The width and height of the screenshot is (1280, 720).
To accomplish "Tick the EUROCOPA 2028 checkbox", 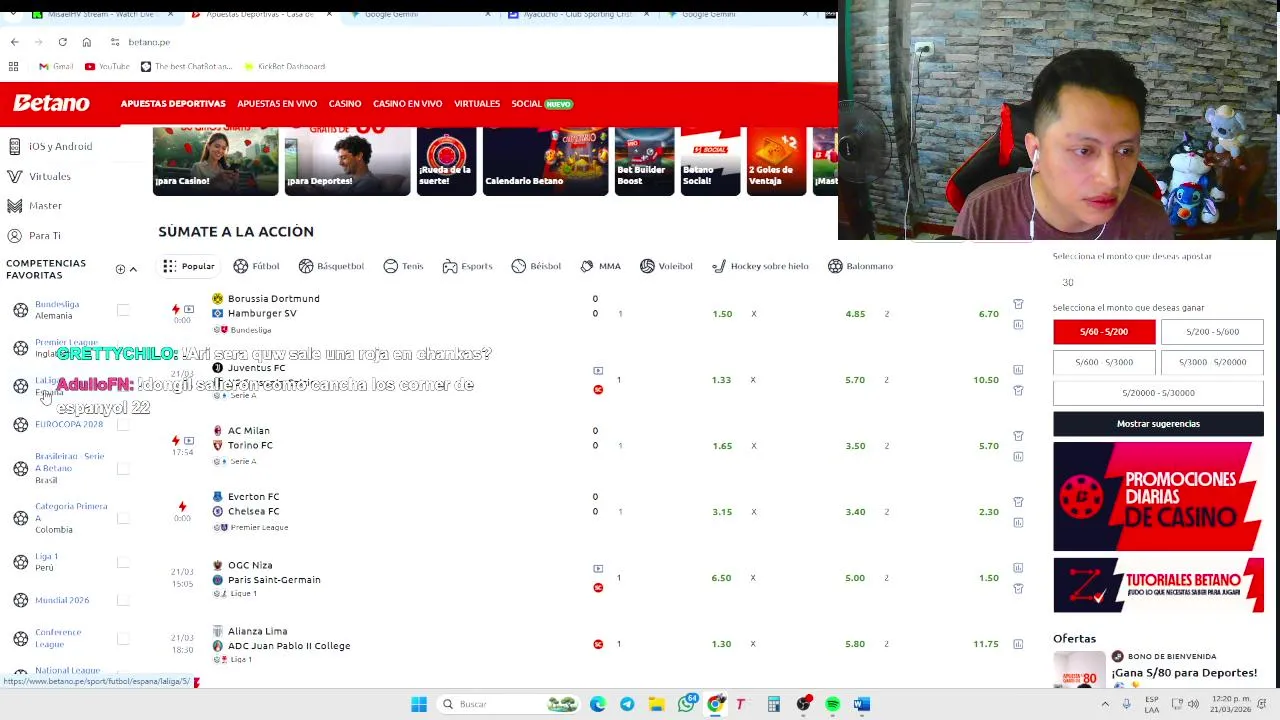I will click(x=123, y=424).
